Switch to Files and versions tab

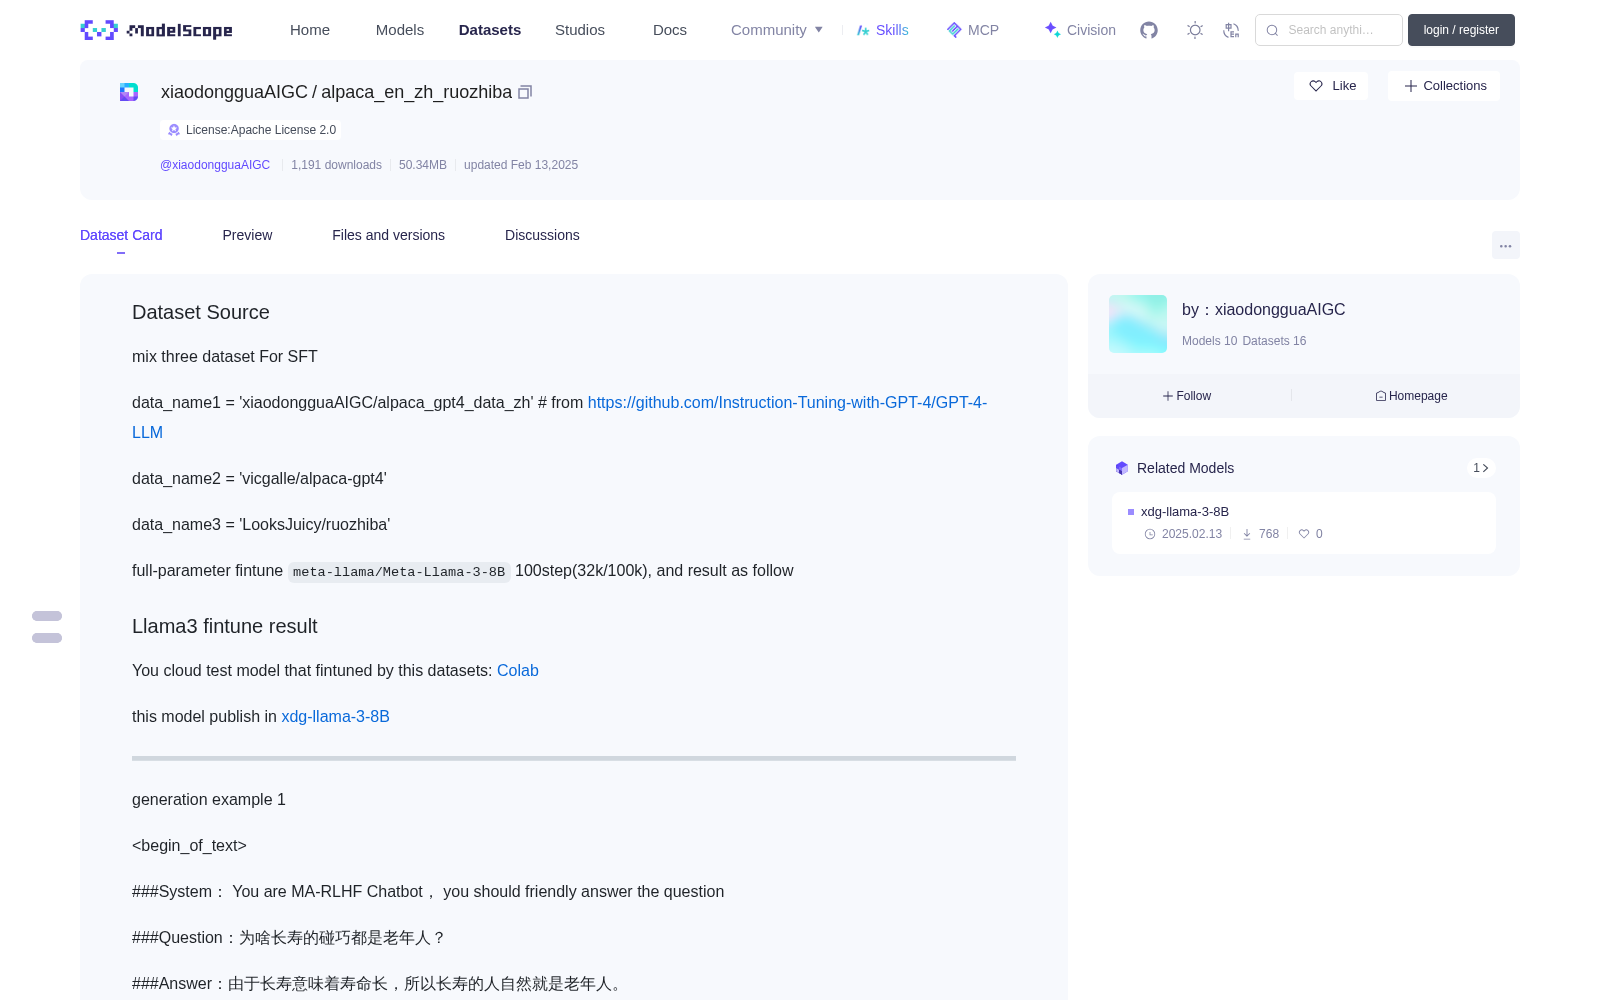[x=388, y=235]
